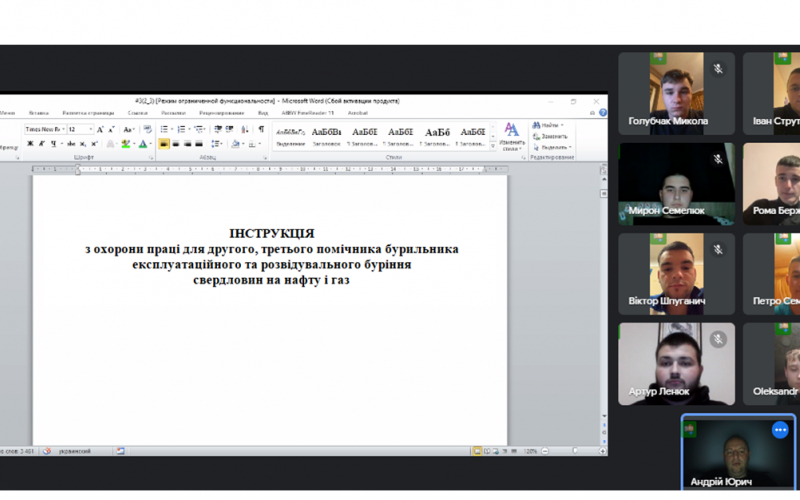Toggle underline (Ч) formatting
The height and width of the screenshot is (500, 800).
(x=54, y=144)
